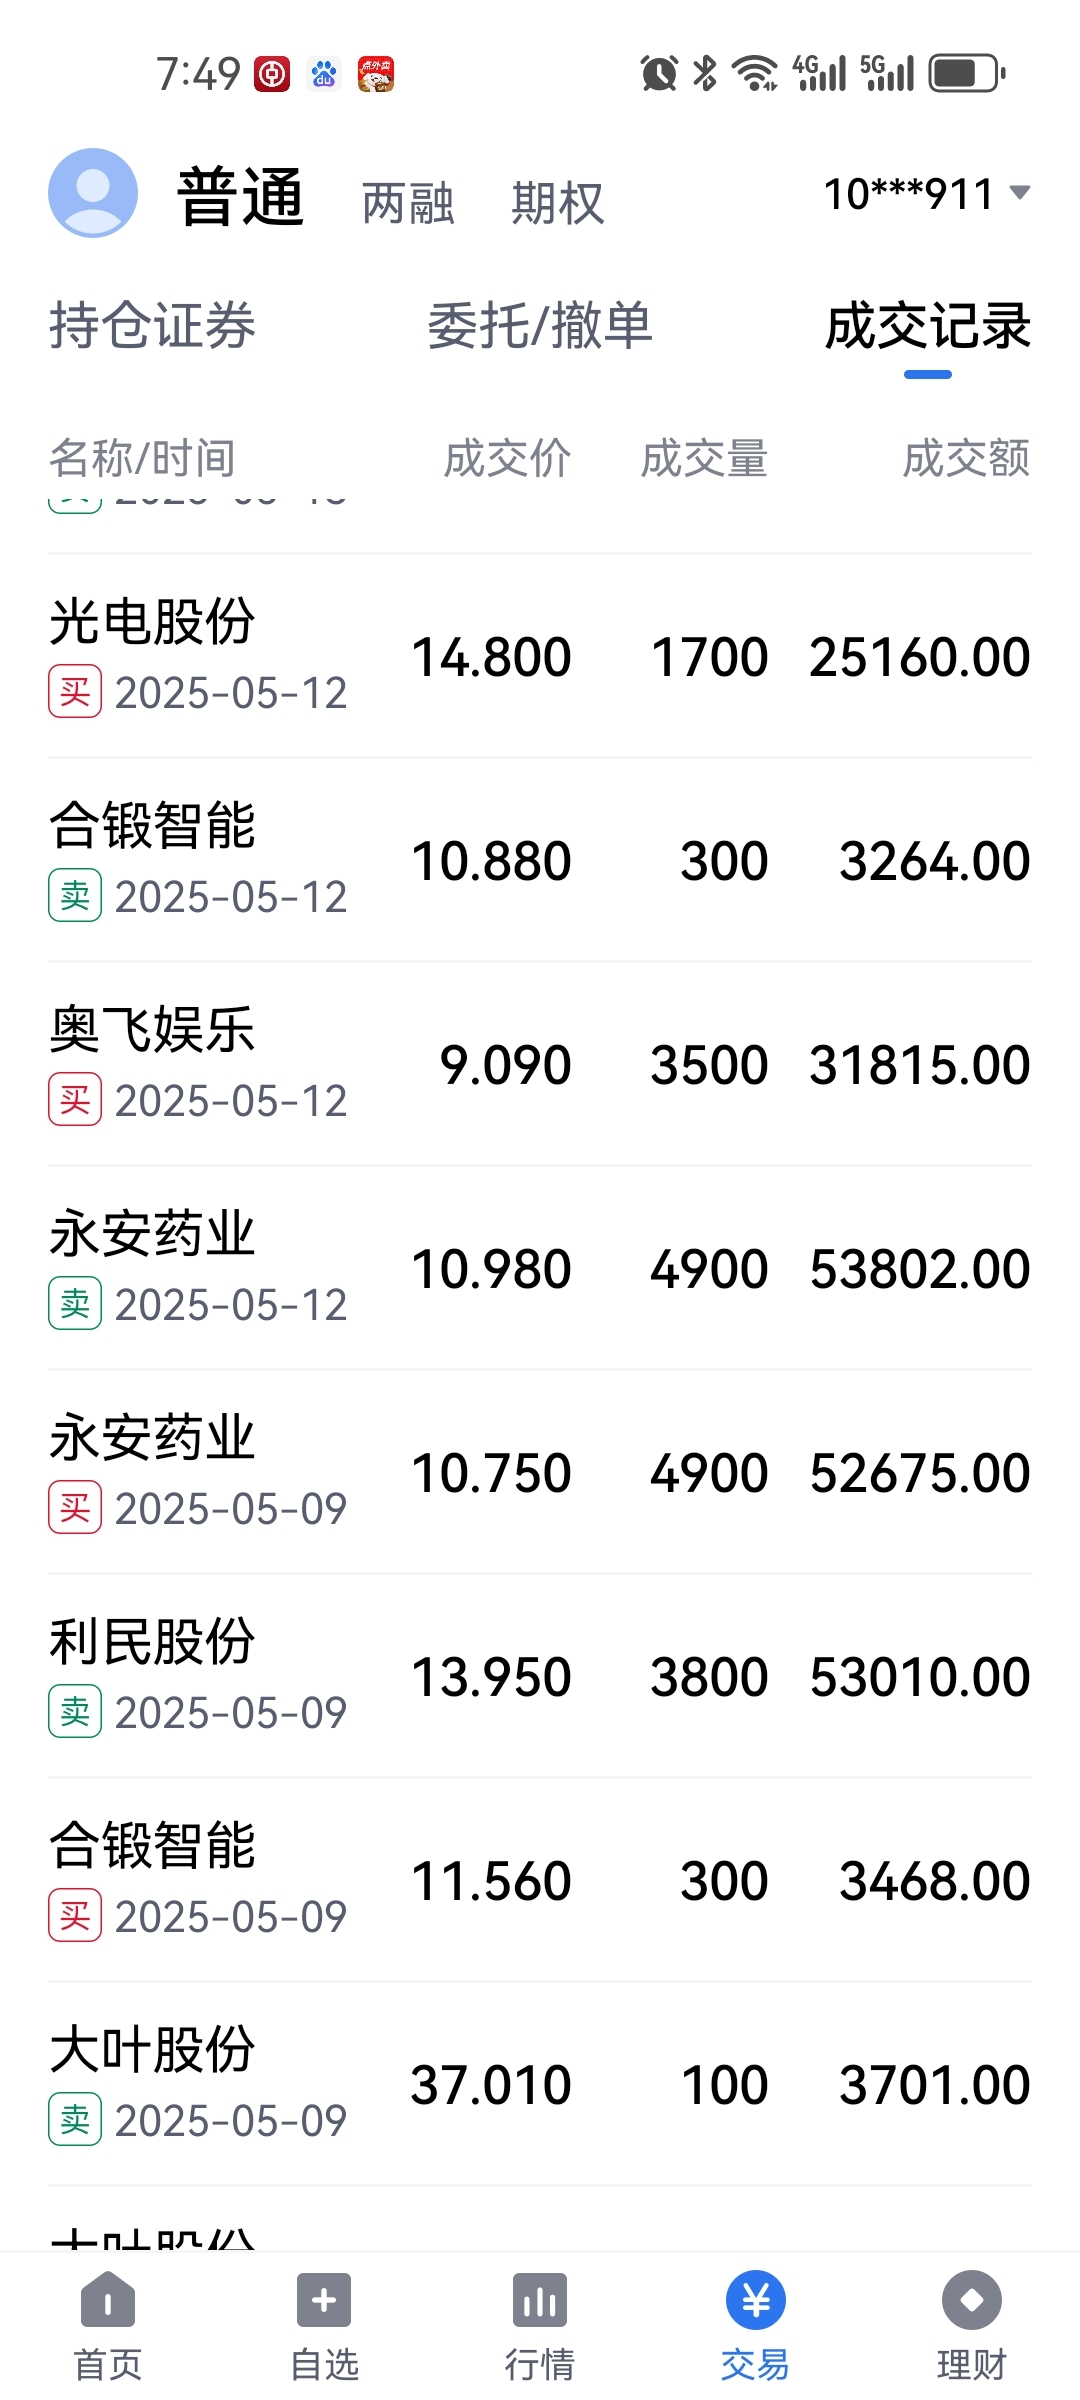Tap the alarm clock status bar icon
1080x2400 pixels.
(x=659, y=73)
